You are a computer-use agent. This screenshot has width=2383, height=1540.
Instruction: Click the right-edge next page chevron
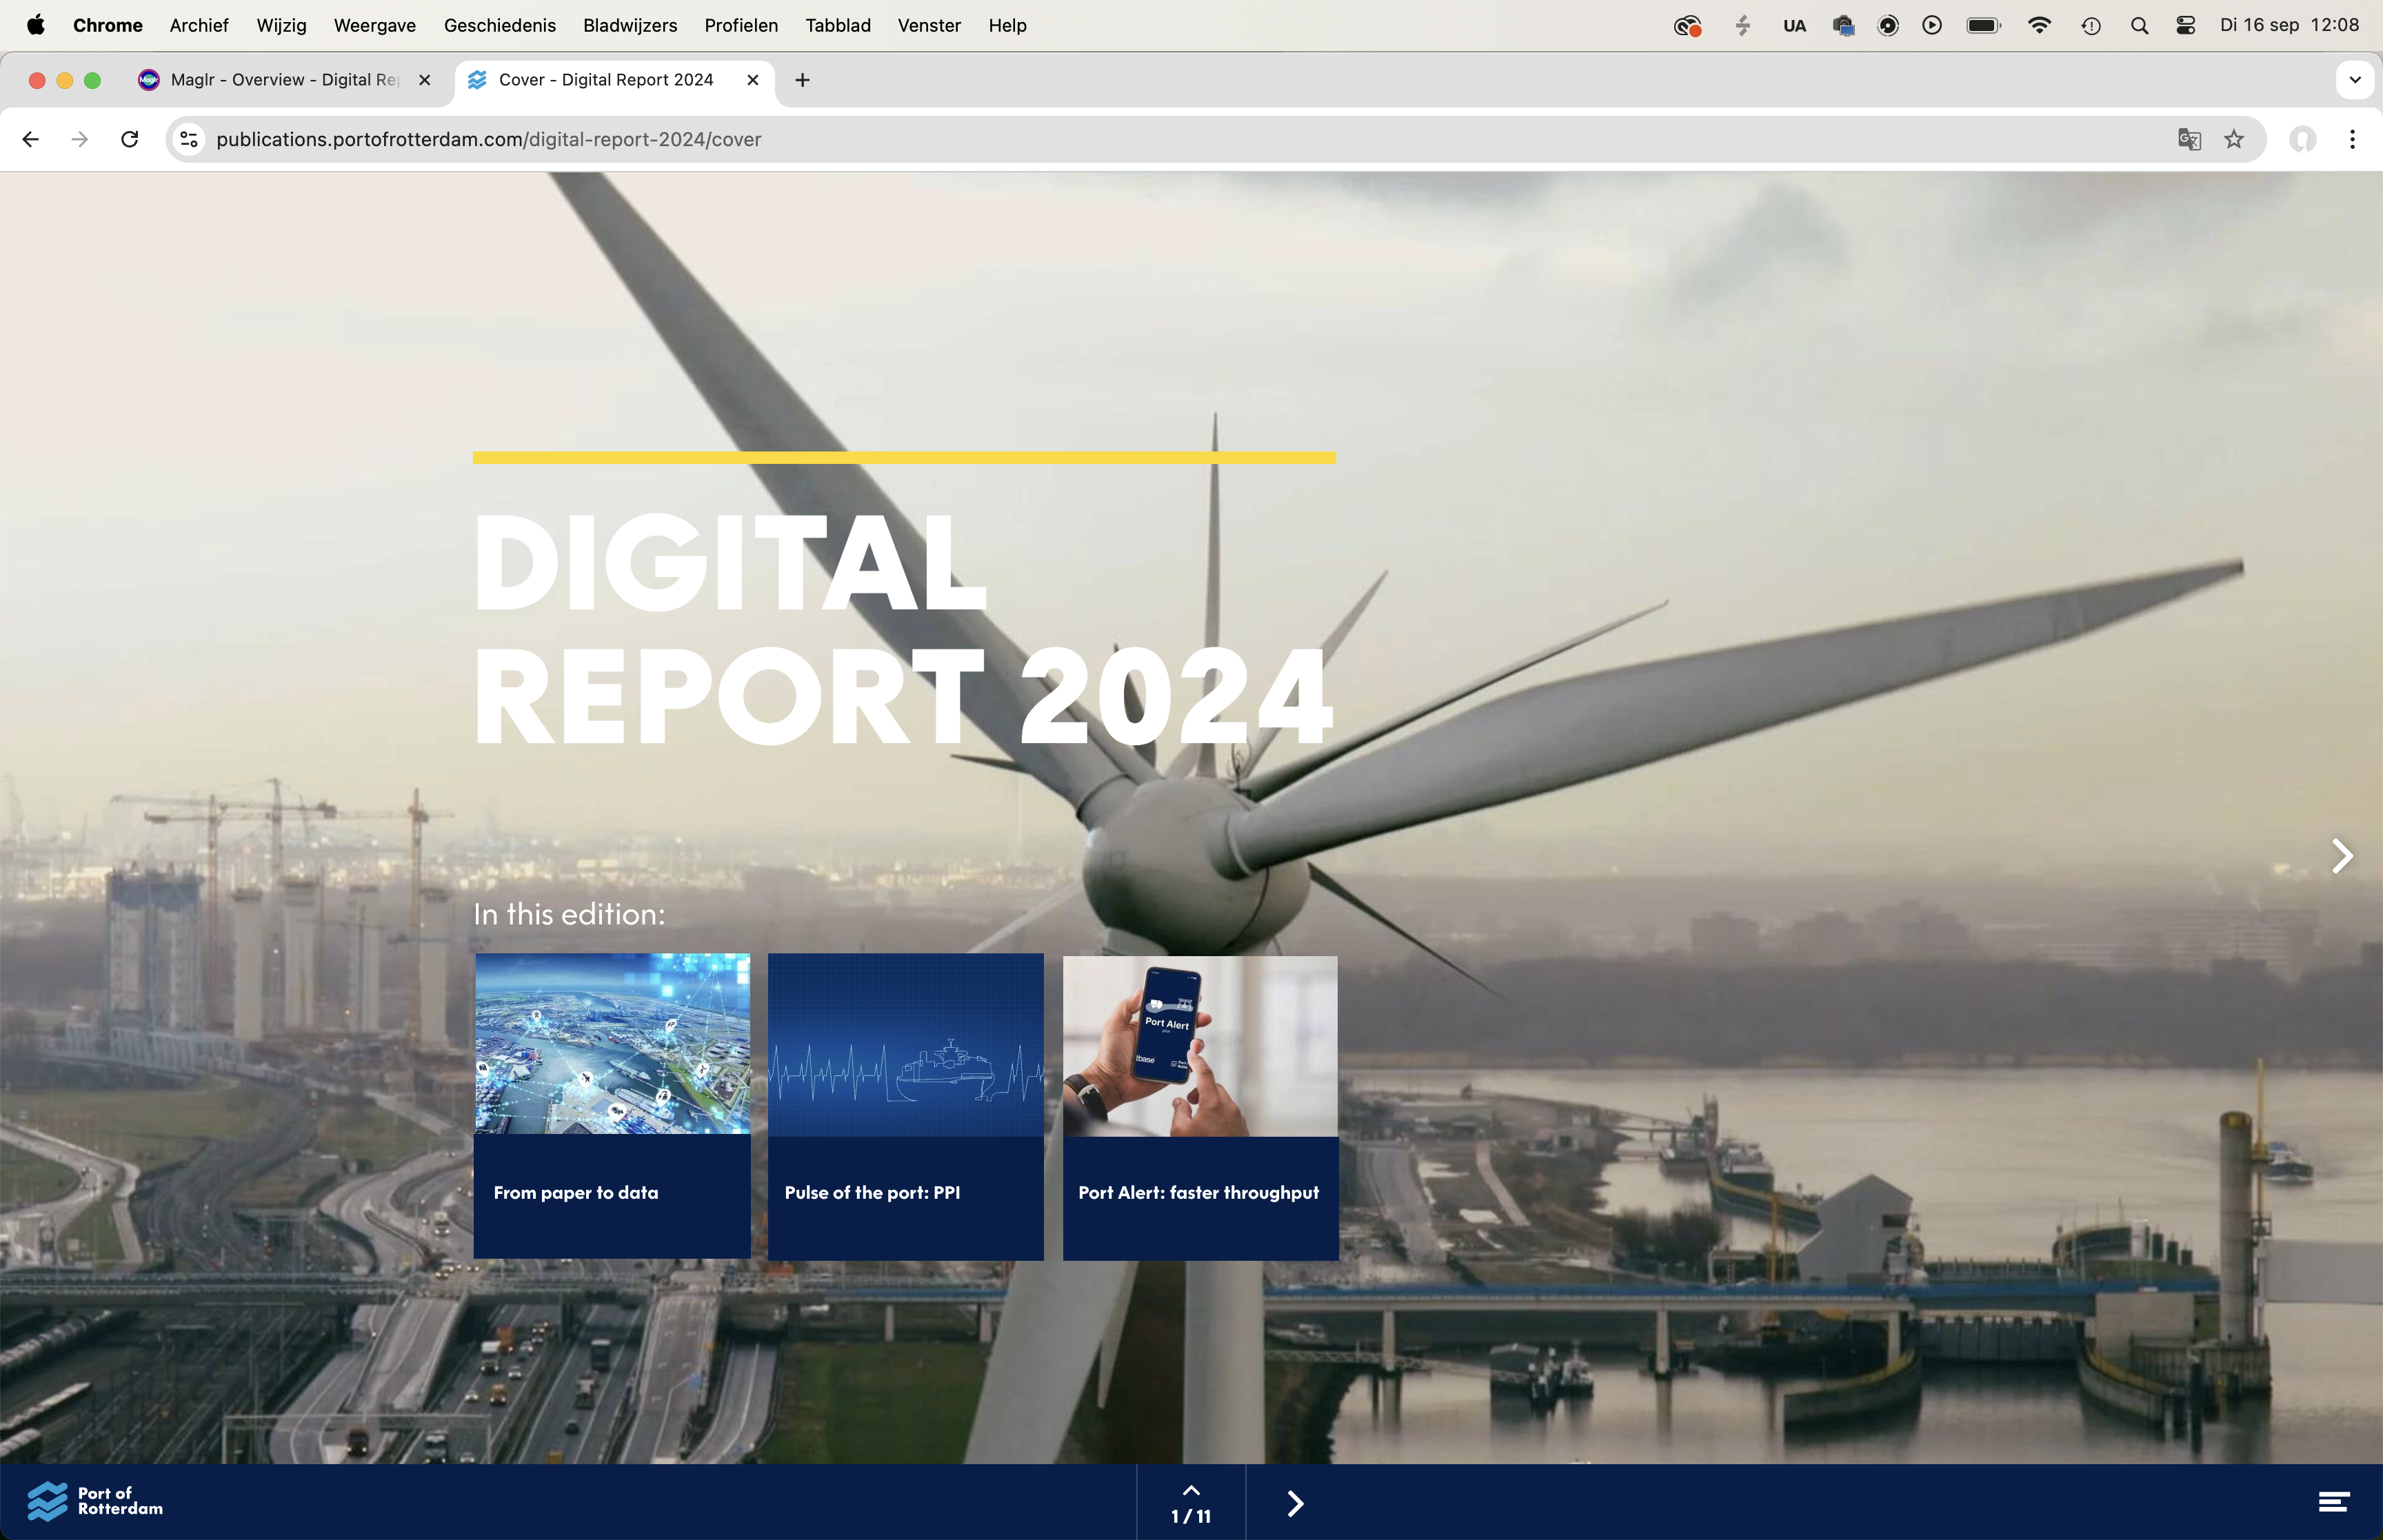pos(2341,856)
